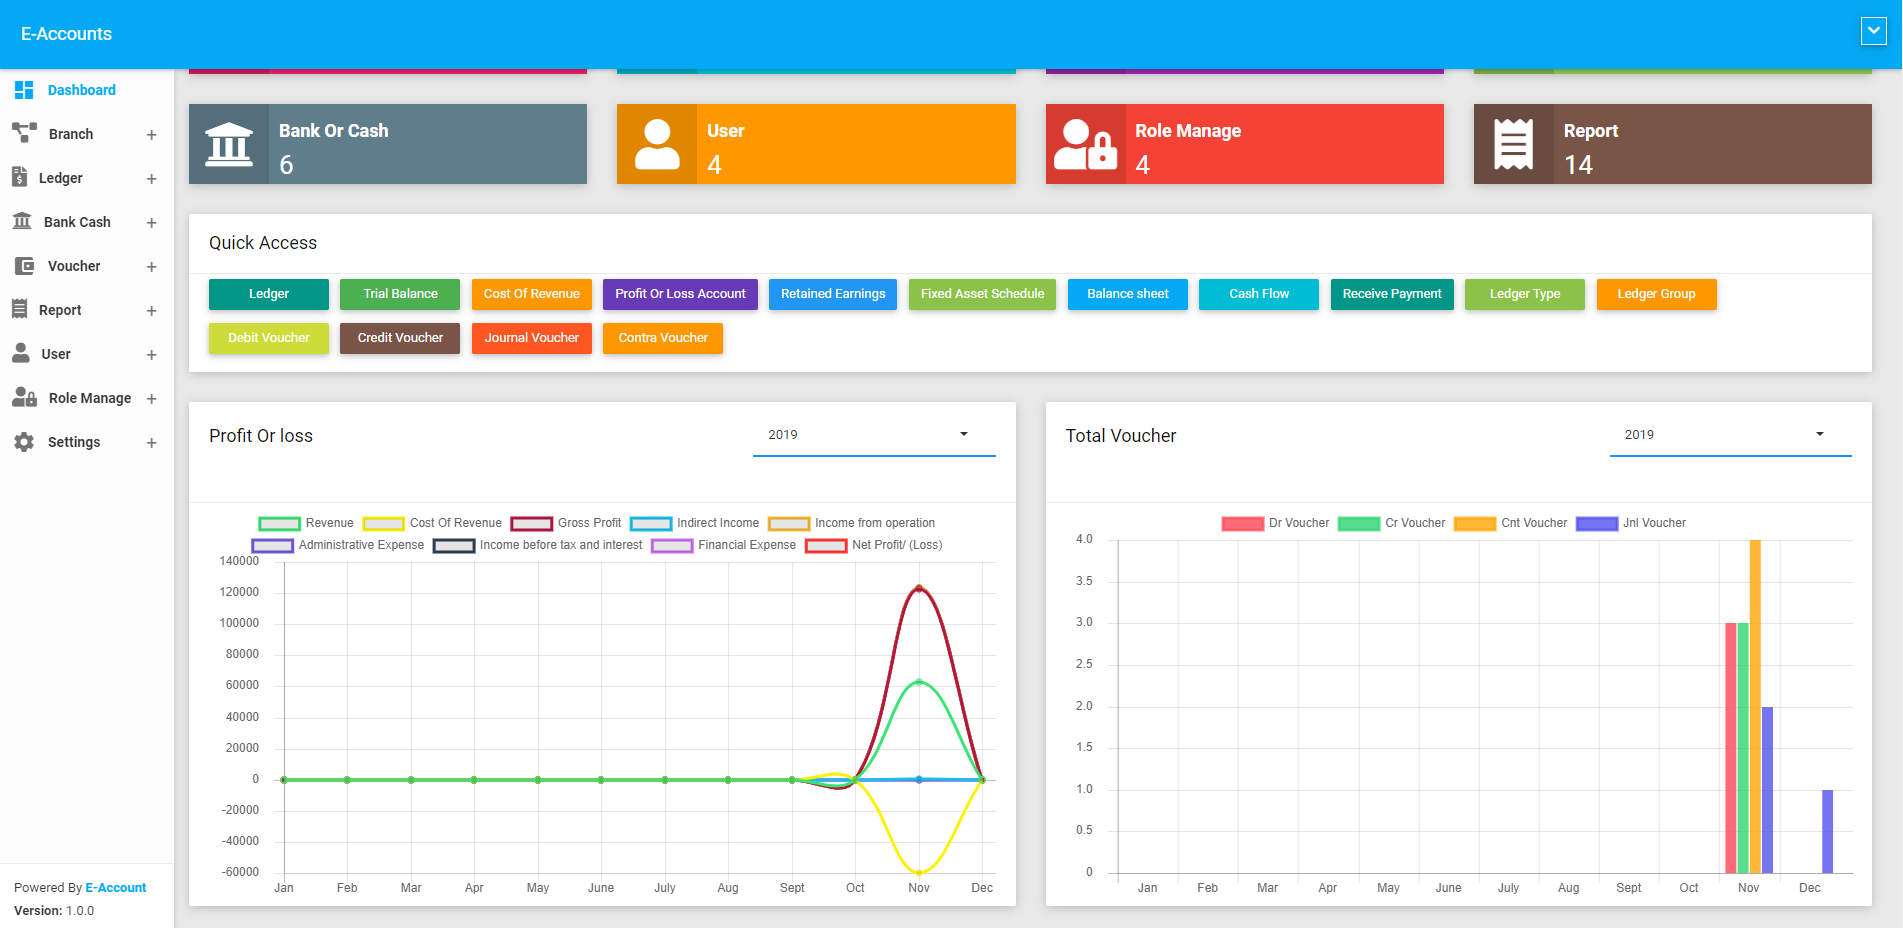Open the Total Voucher year dropdown

point(1730,435)
